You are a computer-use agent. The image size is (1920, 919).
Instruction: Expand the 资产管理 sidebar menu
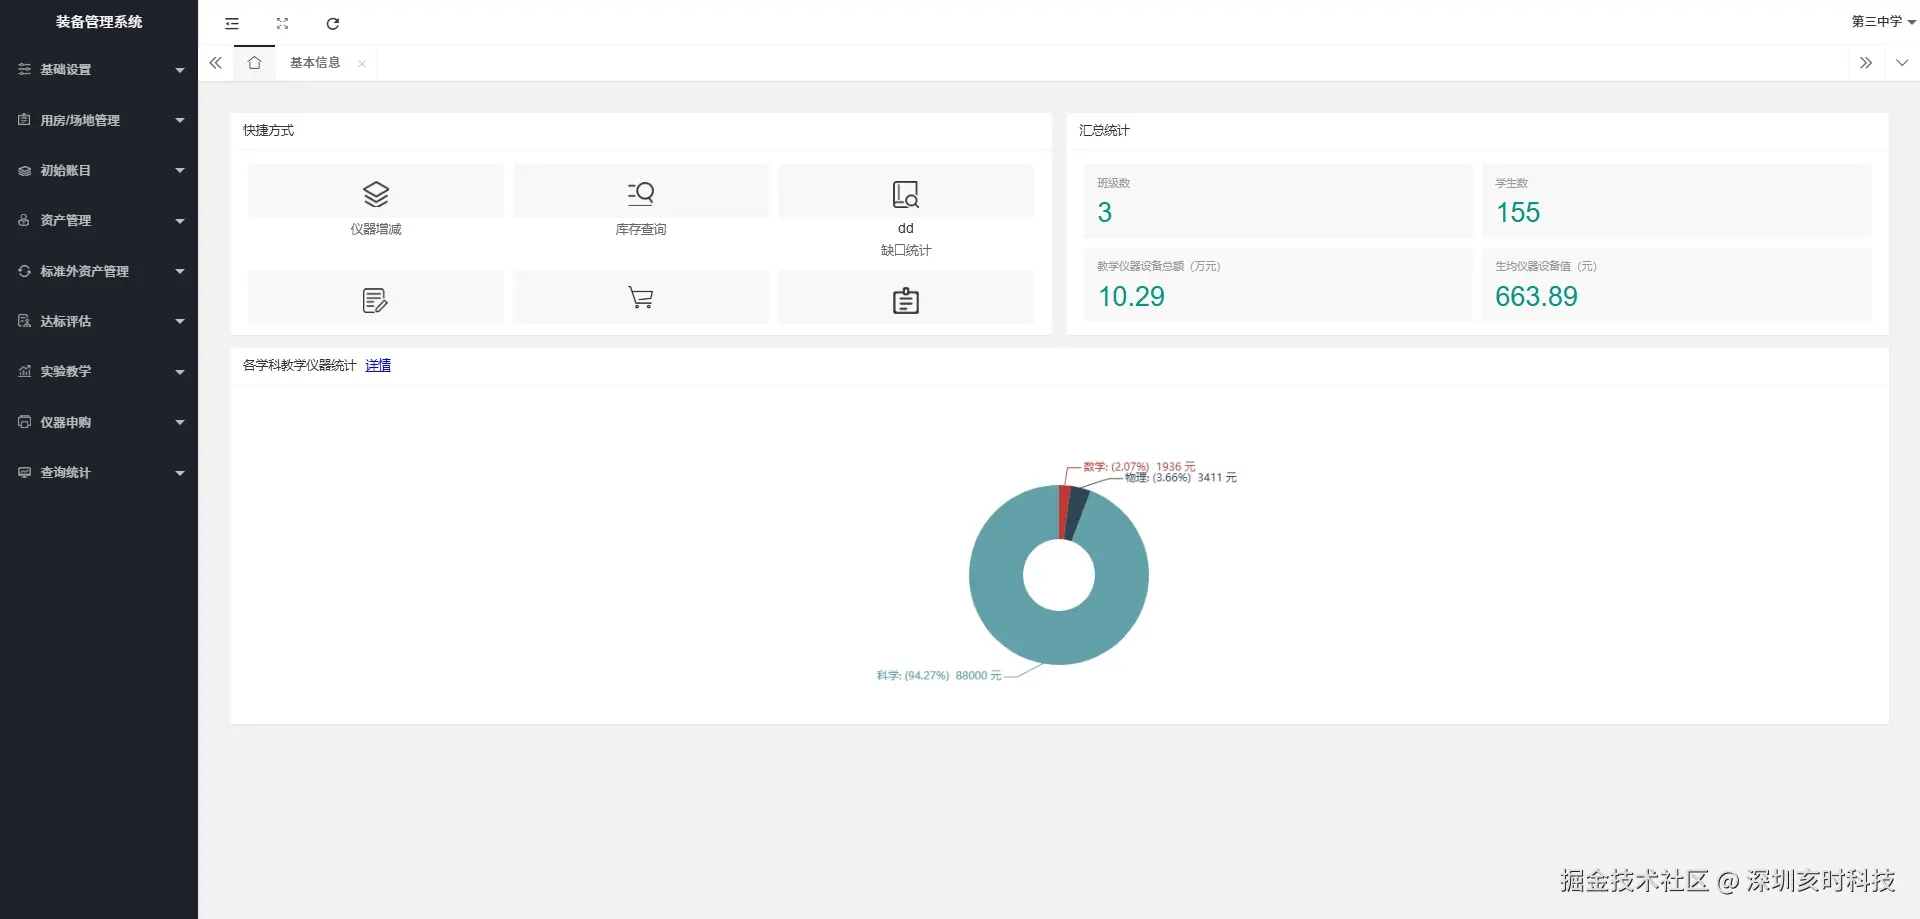99,221
